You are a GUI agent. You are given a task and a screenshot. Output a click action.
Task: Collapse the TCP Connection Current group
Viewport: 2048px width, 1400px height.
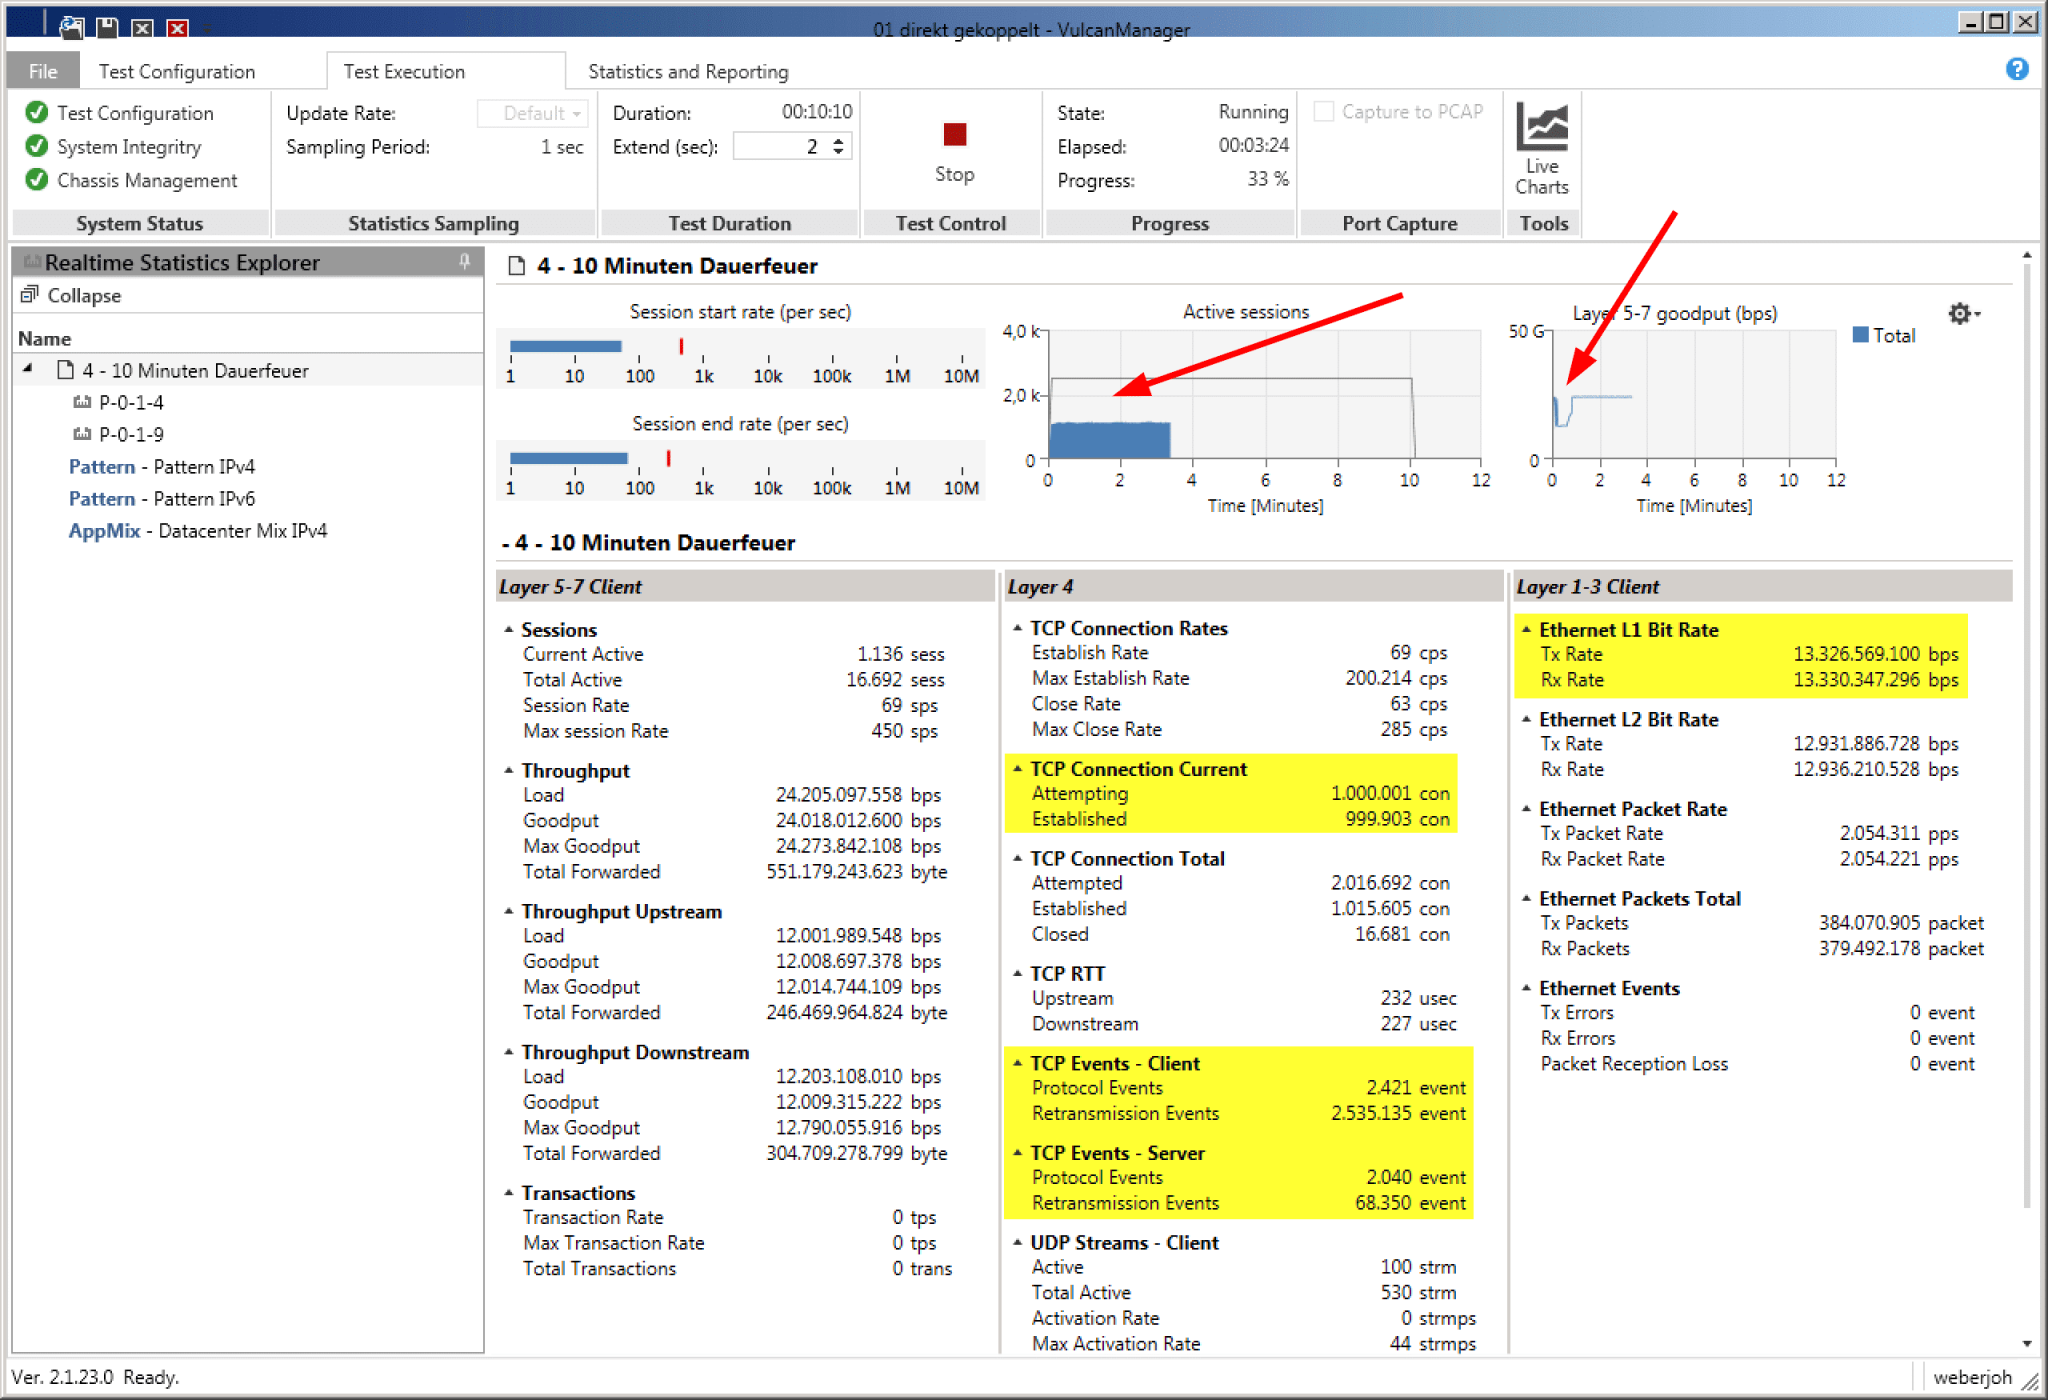click(1018, 768)
